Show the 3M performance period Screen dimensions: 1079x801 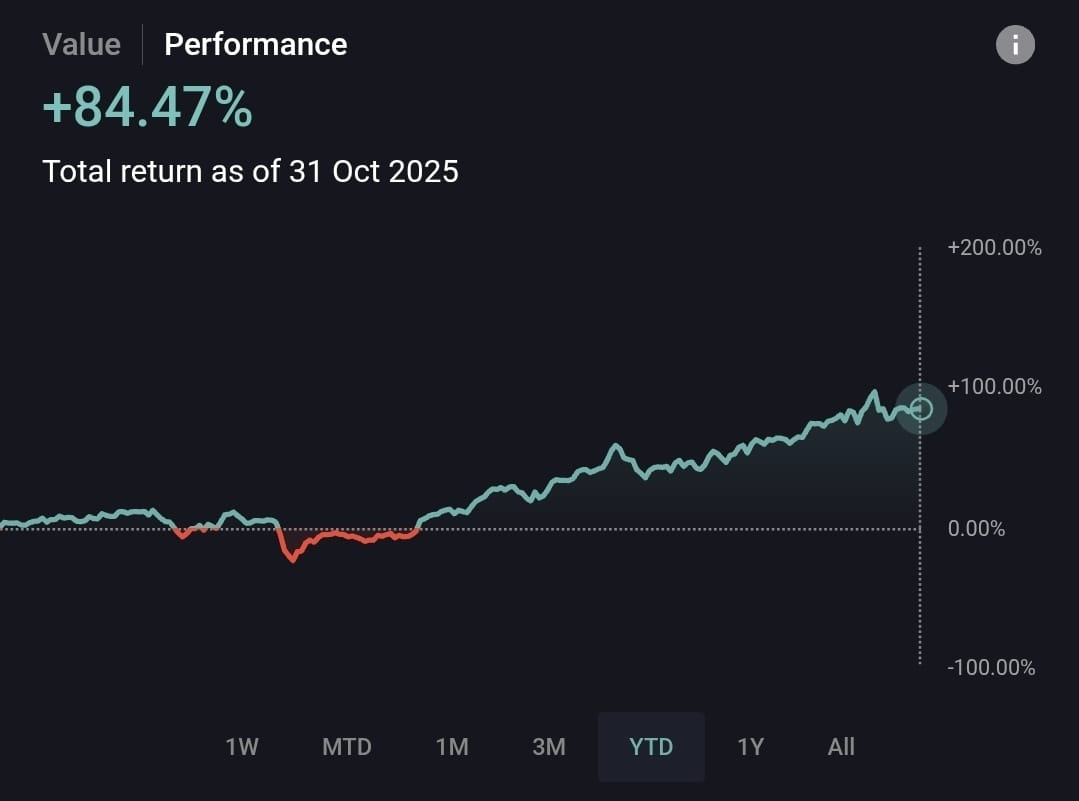(x=549, y=747)
